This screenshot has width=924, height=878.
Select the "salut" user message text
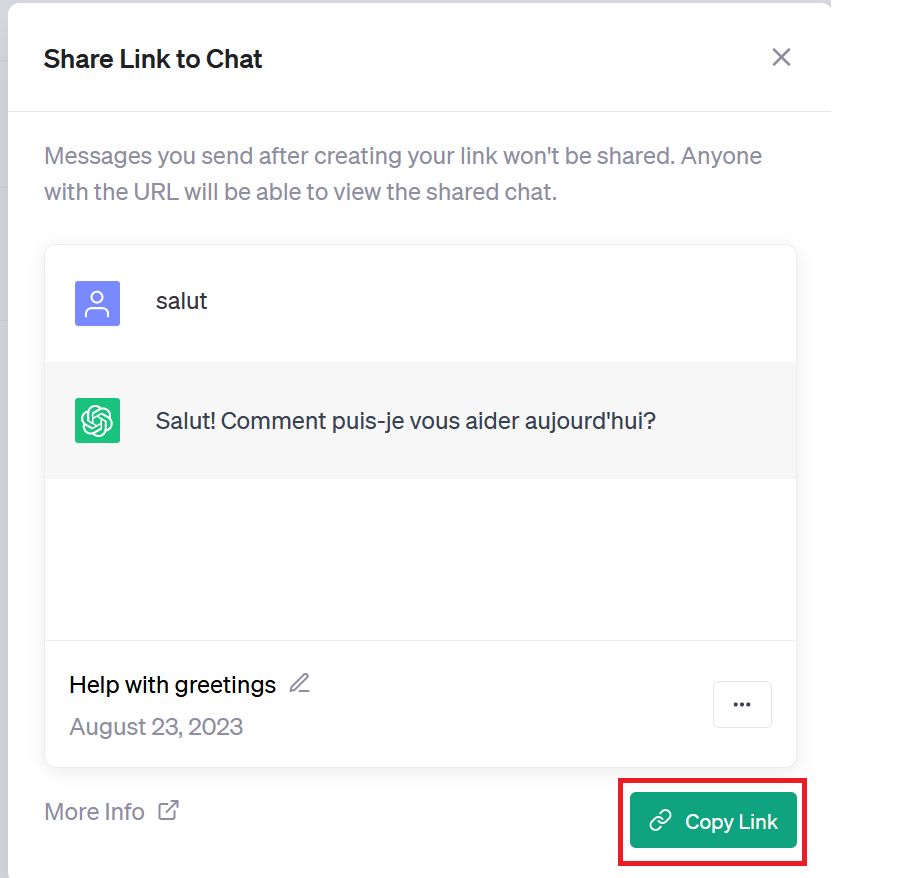pyautogui.click(x=182, y=301)
